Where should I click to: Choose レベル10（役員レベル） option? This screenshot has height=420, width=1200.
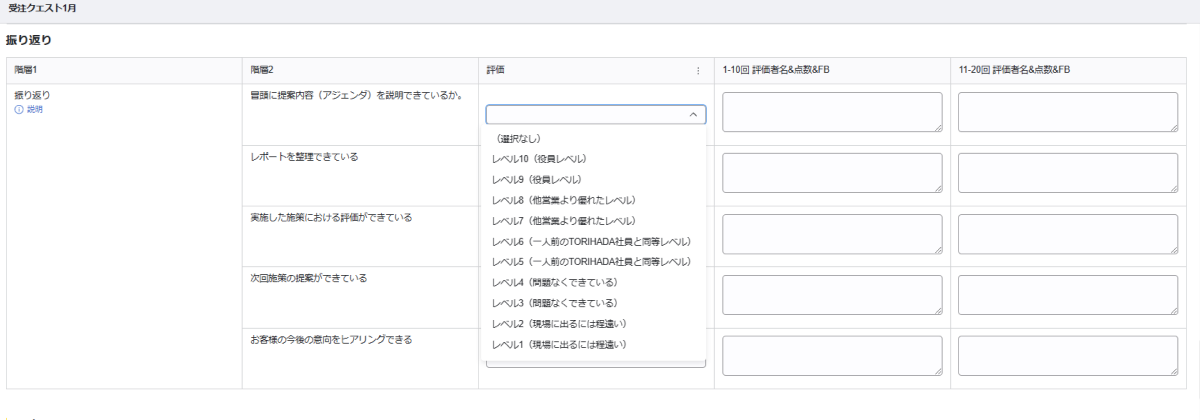[539, 159]
